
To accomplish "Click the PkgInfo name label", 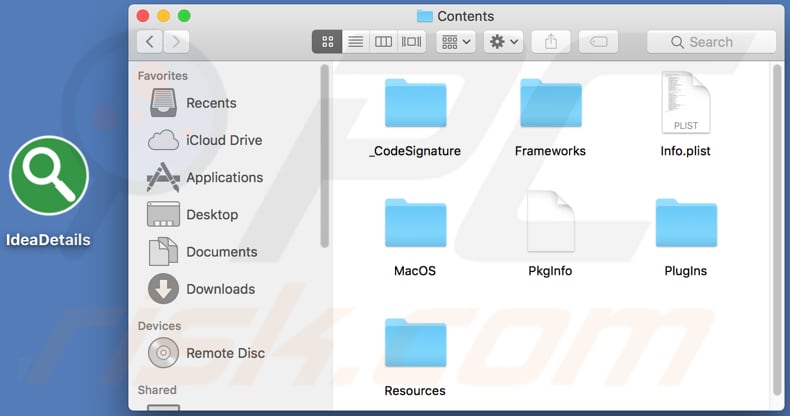I will (550, 271).
